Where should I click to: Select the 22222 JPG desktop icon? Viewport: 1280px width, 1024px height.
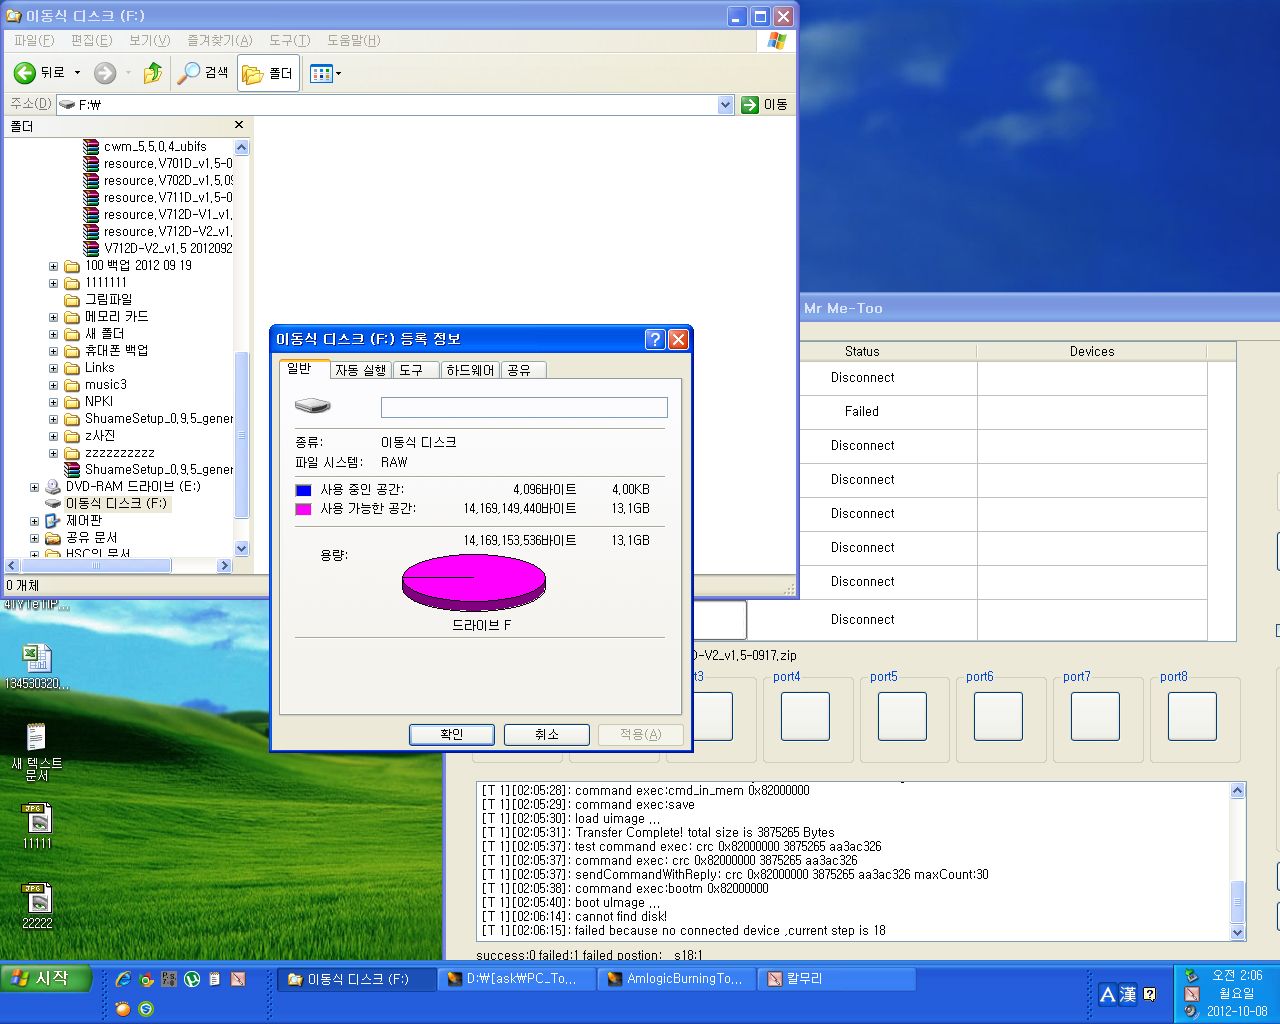point(37,906)
